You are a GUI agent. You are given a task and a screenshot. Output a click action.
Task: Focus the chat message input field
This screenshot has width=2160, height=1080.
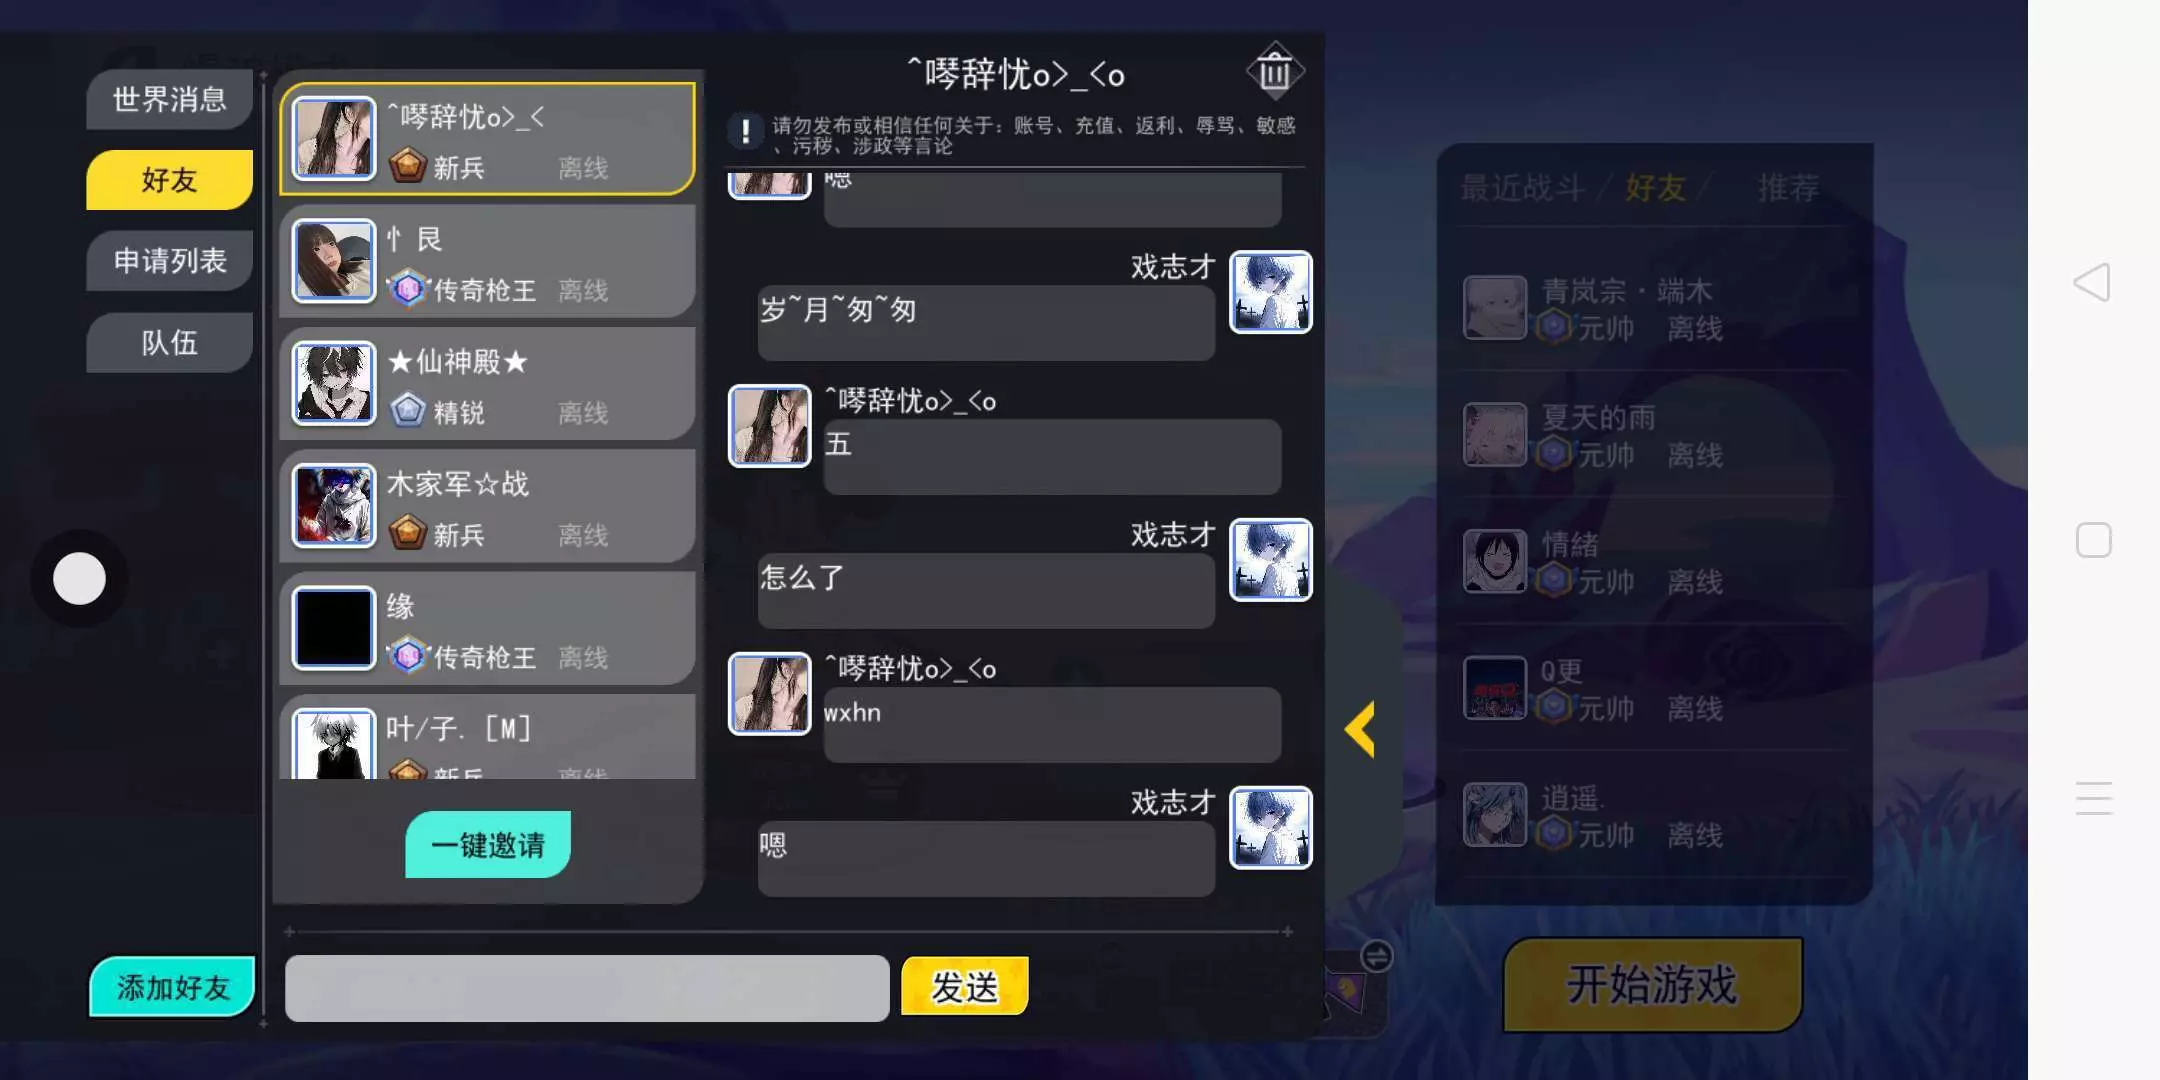point(587,988)
